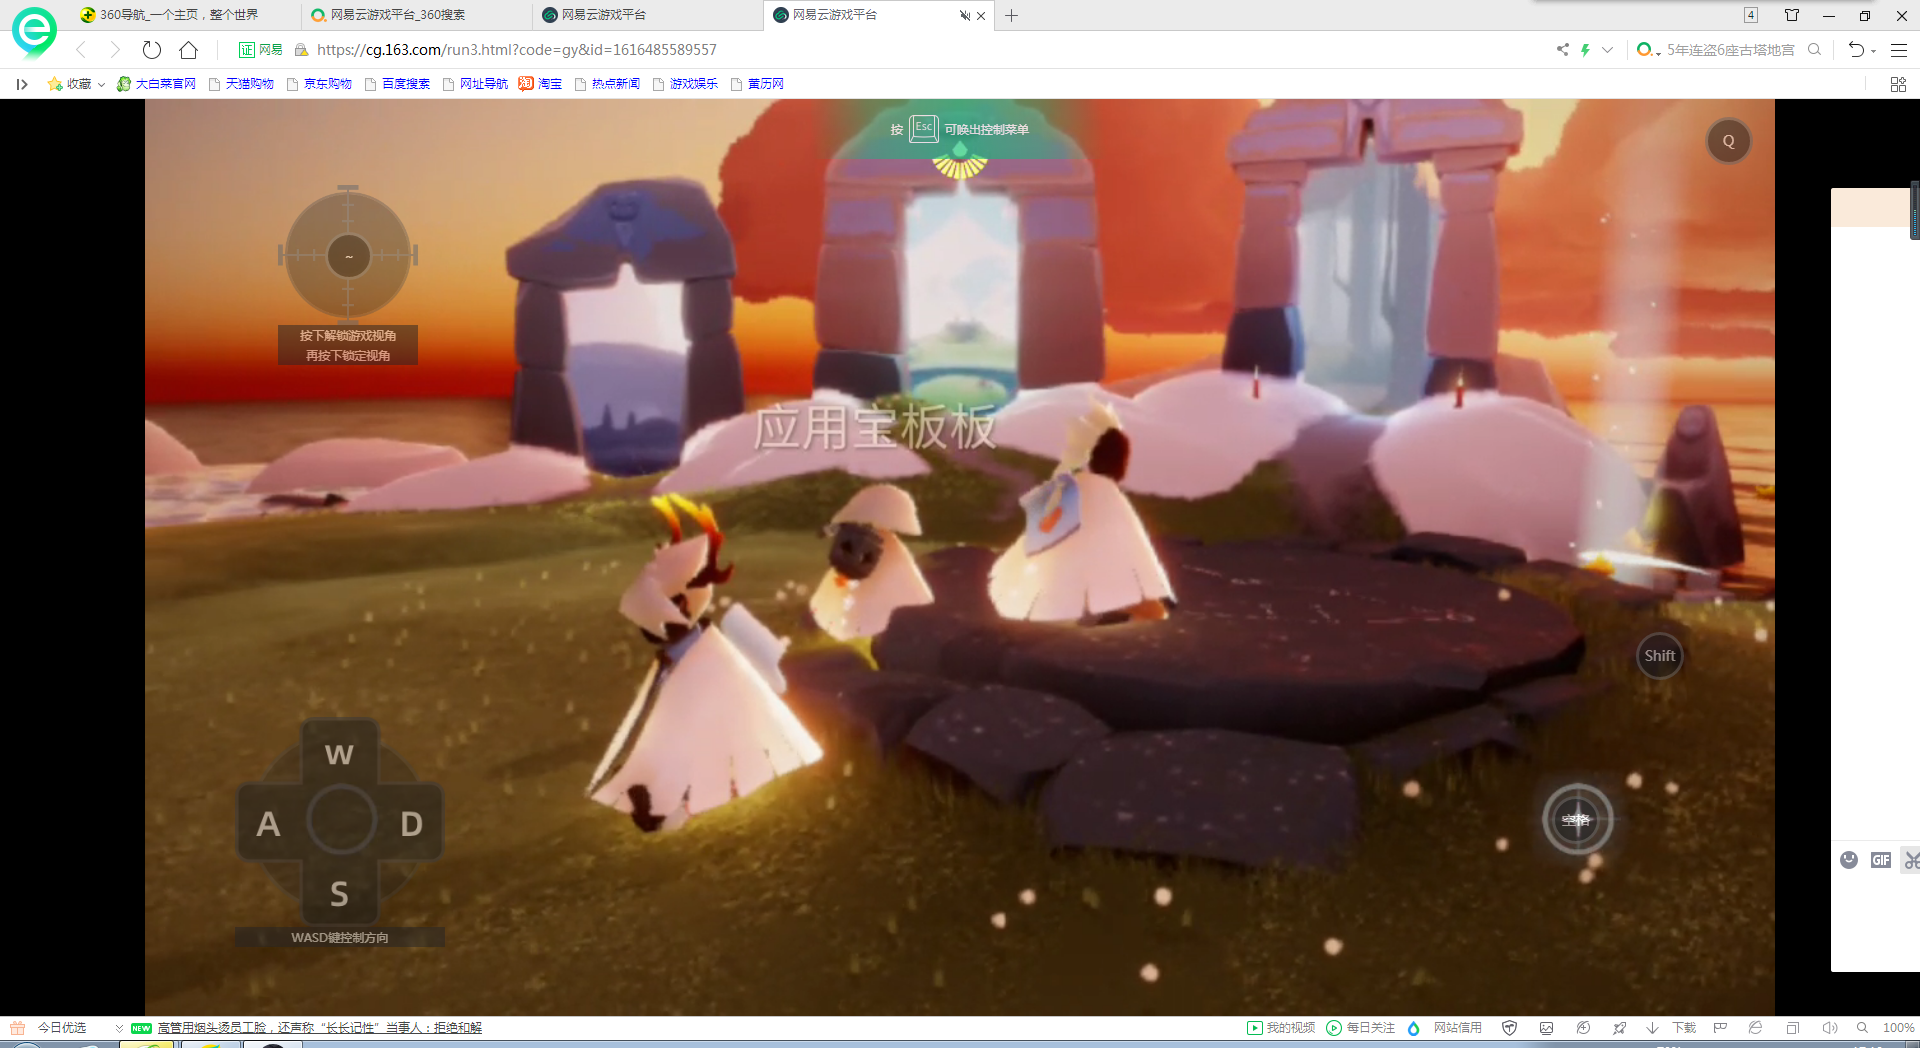Click the search magnifier icon
Screen dimensions: 1920x1048
point(1814,50)
